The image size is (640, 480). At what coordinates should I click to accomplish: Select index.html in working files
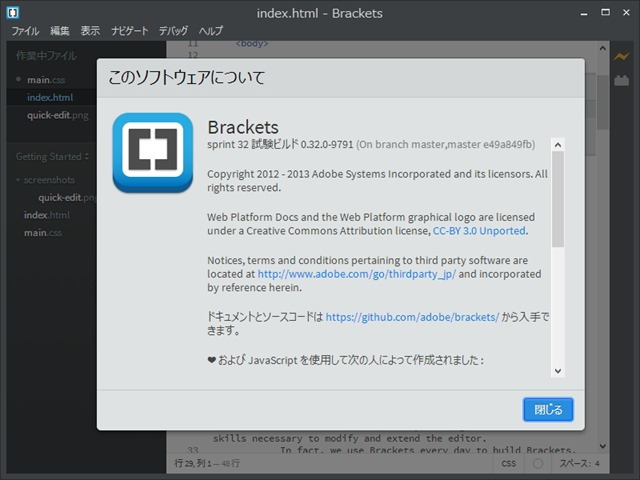(x=50, y=98)
